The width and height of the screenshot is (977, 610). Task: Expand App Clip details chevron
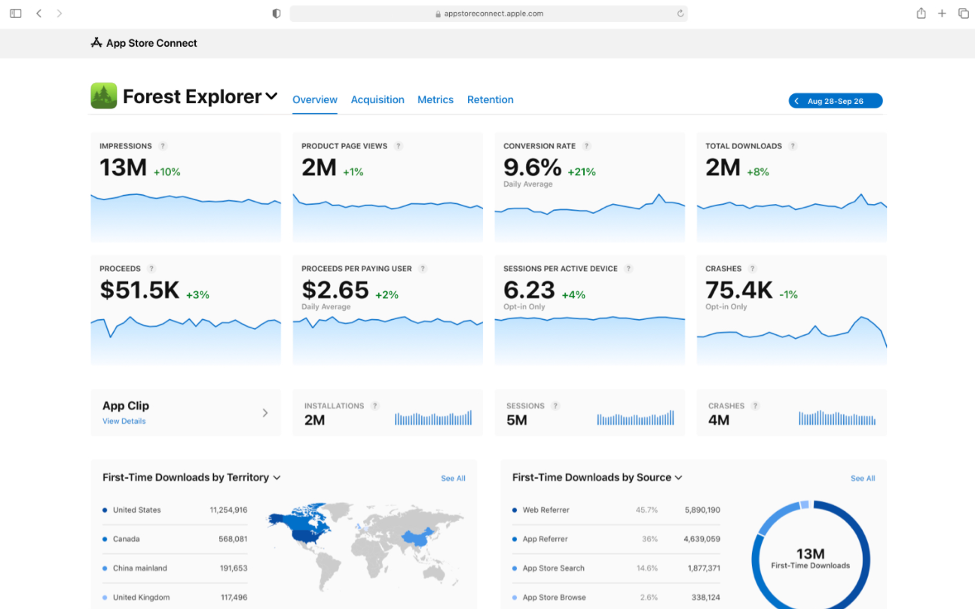265,412
